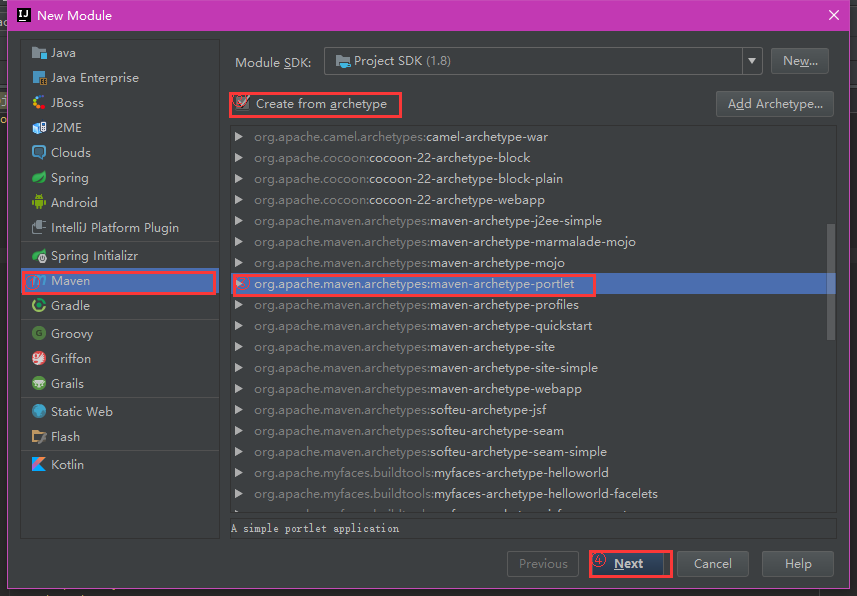The image size is (857, 596).
Task: Click the Clouds icon
Action: [x=39, y=153]
